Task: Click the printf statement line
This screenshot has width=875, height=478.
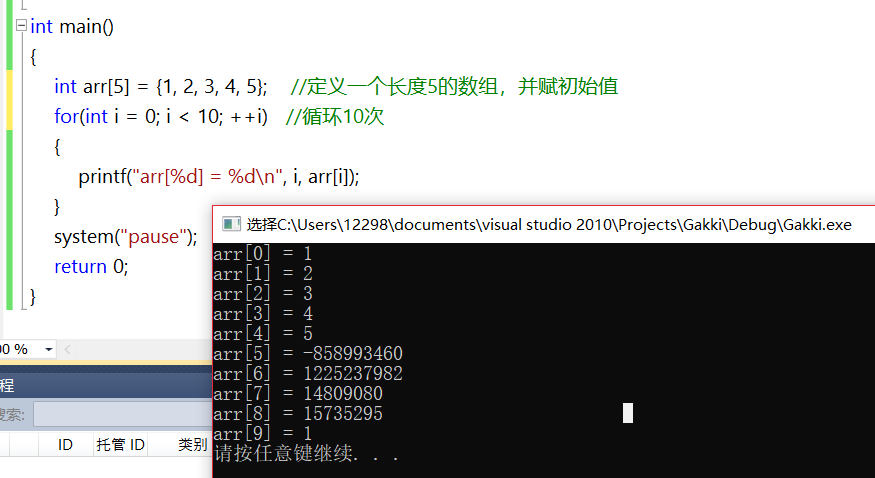Action: tap(219, 177)
